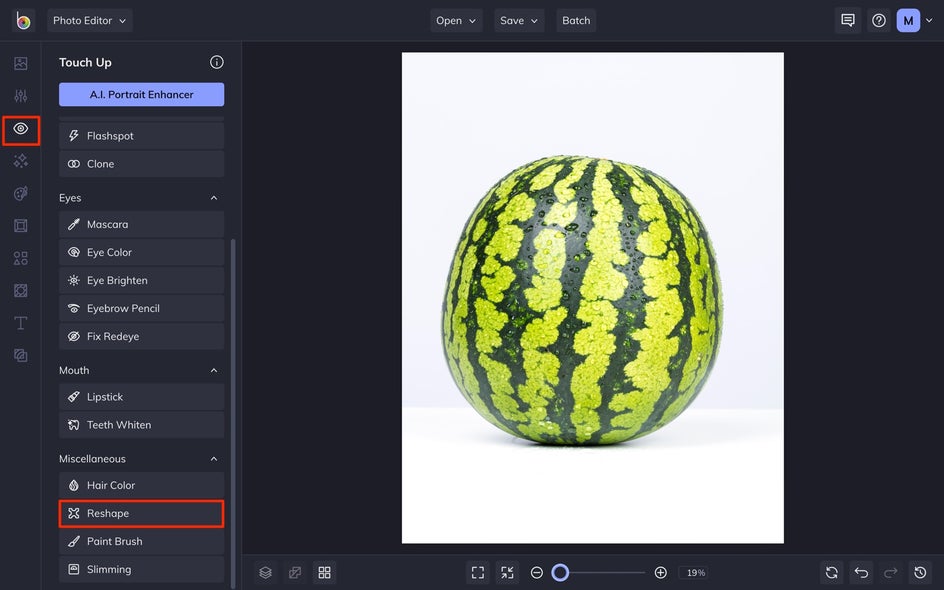Collapse the Eyes section

214,198
